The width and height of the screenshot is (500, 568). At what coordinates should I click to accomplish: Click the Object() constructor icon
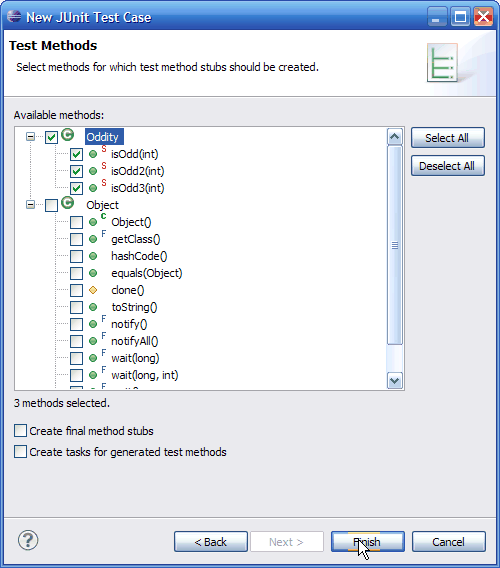coord(93,222)
